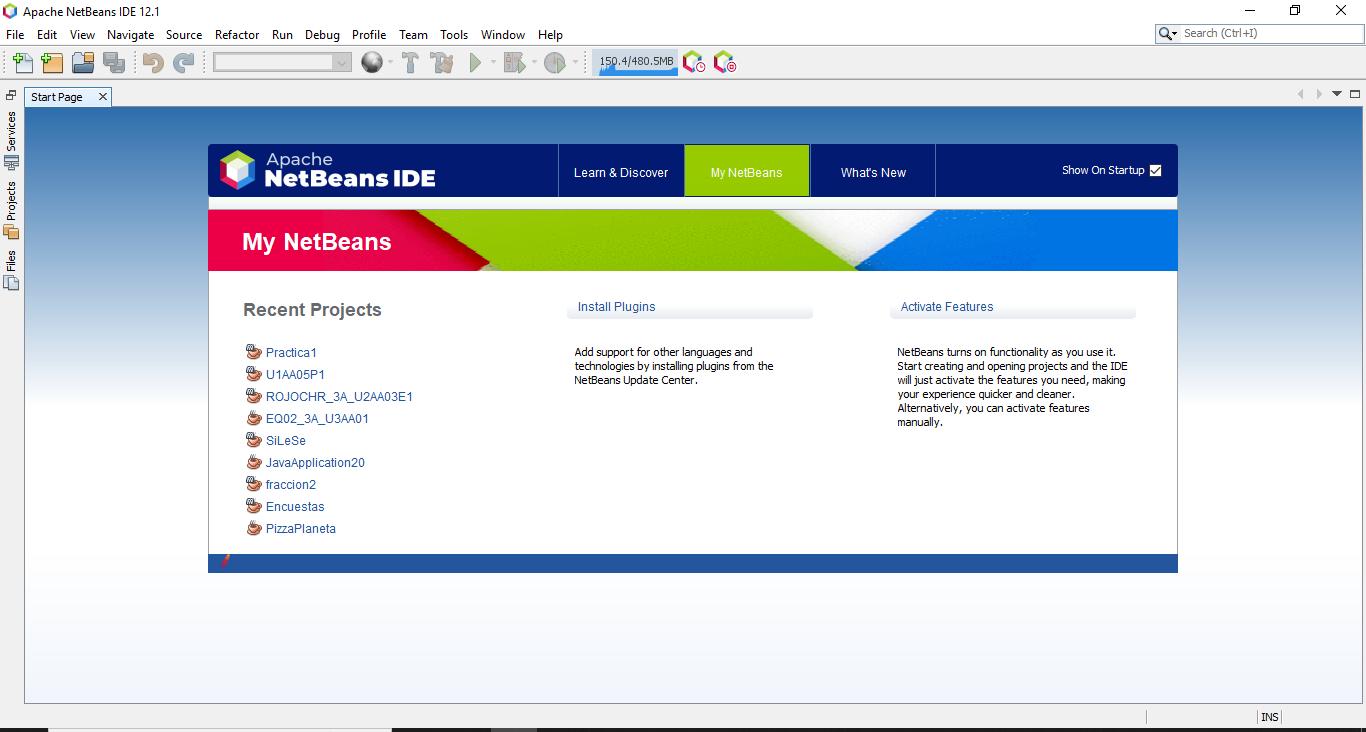Open an existing project
Viewport: 1366px width, 732px height.
click(83, 61)
